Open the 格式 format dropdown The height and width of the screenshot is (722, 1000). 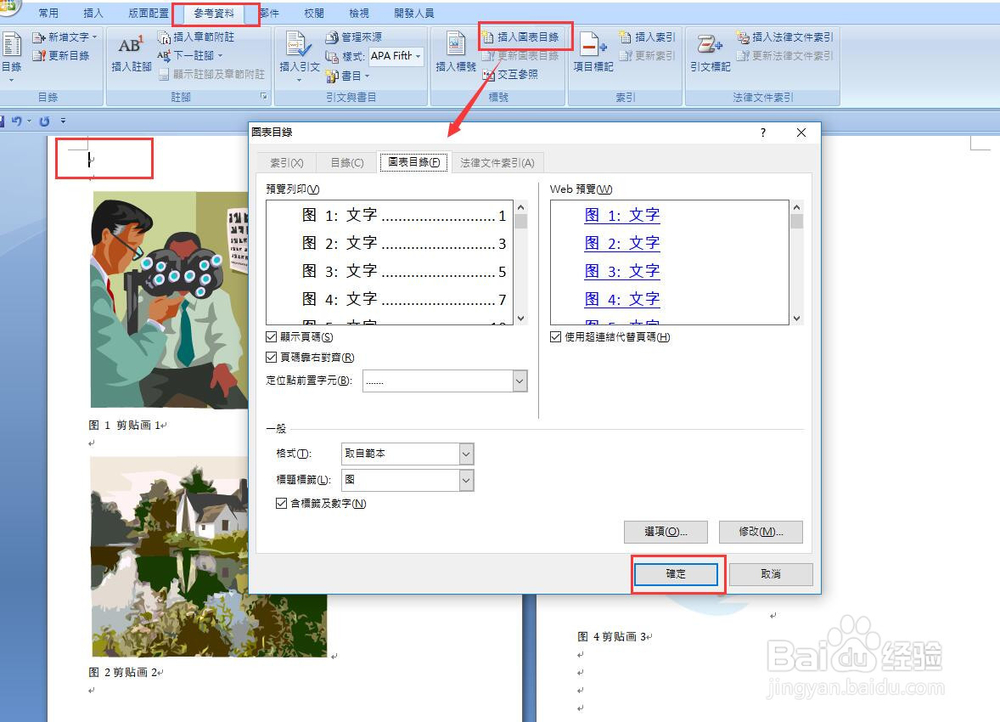pos(466,453)
